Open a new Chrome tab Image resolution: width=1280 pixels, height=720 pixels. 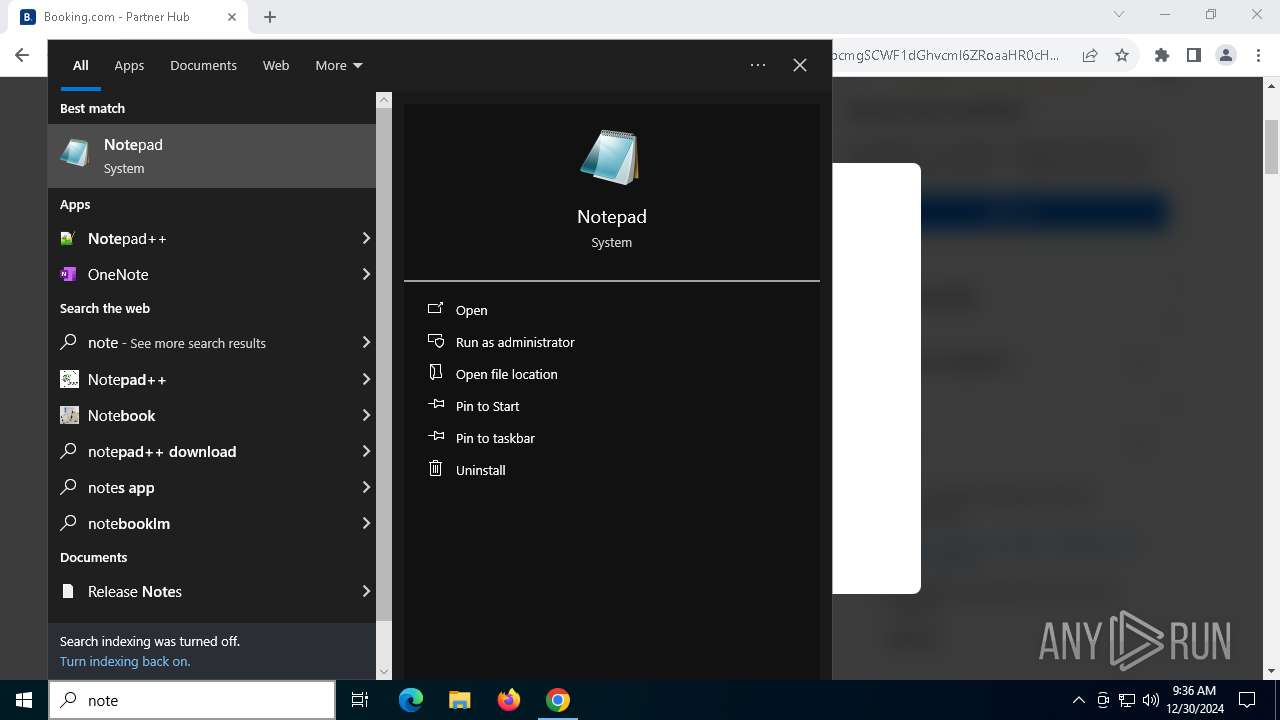pos(270,17)
